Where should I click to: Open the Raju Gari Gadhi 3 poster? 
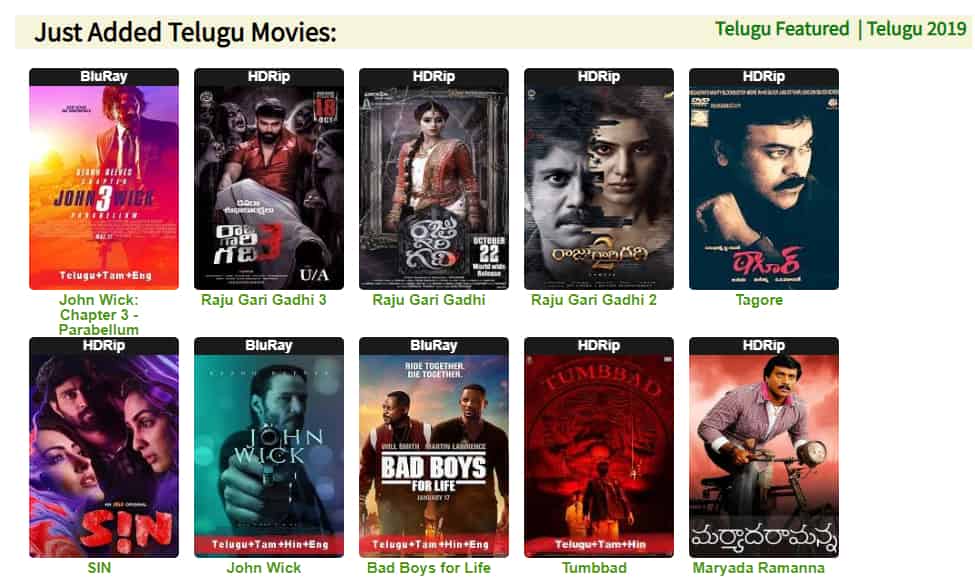click(269, 179)
